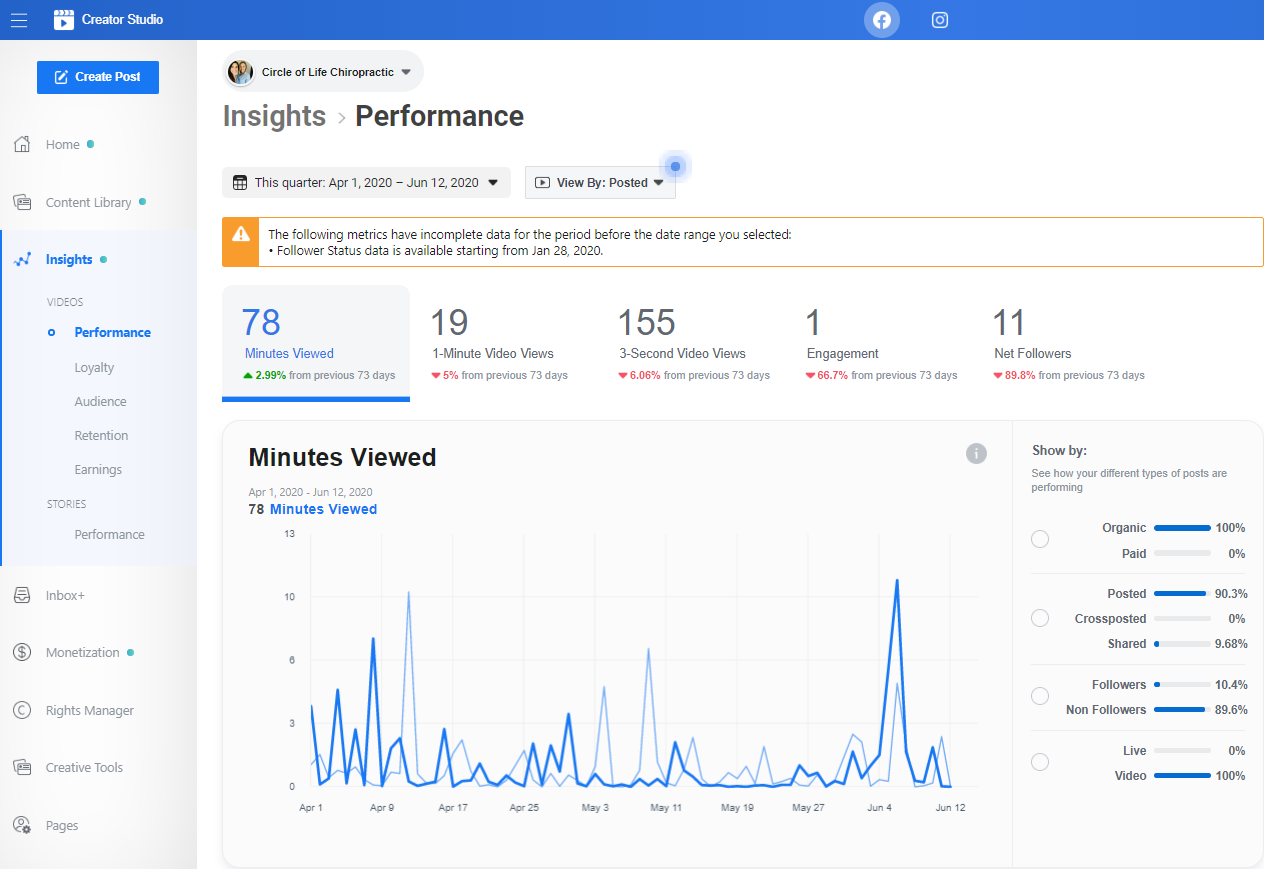Select the Minutes Viewed metric tab
1264x869 pixels.
pos(316,343)
